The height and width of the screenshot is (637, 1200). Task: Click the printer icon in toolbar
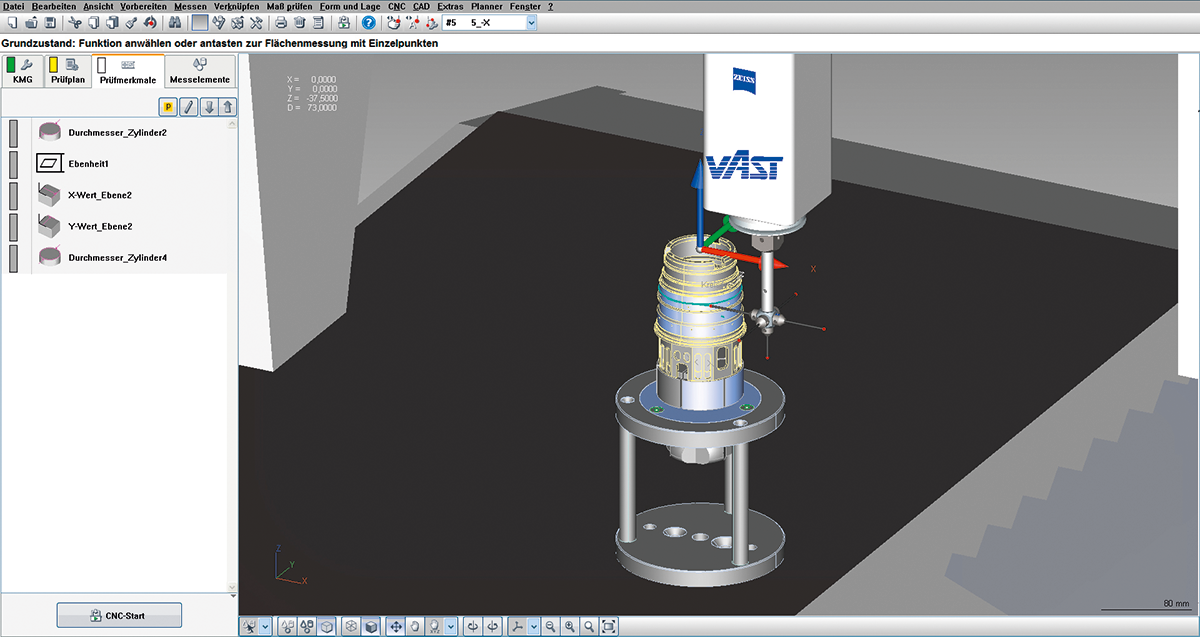click(281, 22)
